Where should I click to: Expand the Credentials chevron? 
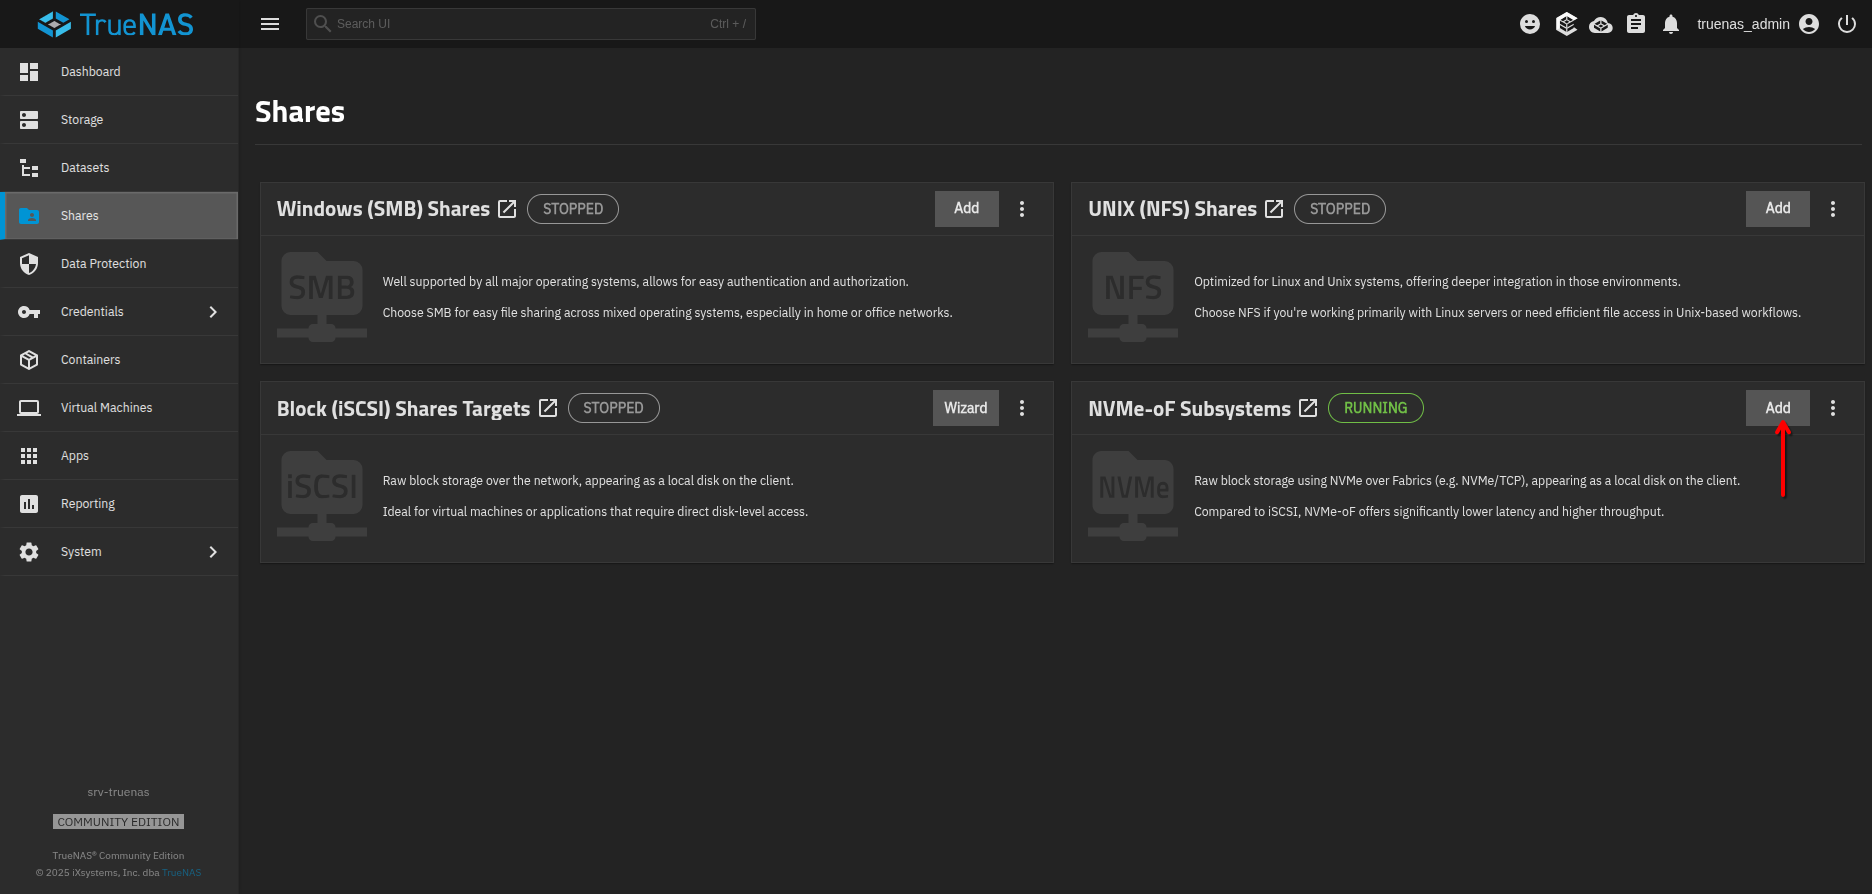[x=213, y=312]
